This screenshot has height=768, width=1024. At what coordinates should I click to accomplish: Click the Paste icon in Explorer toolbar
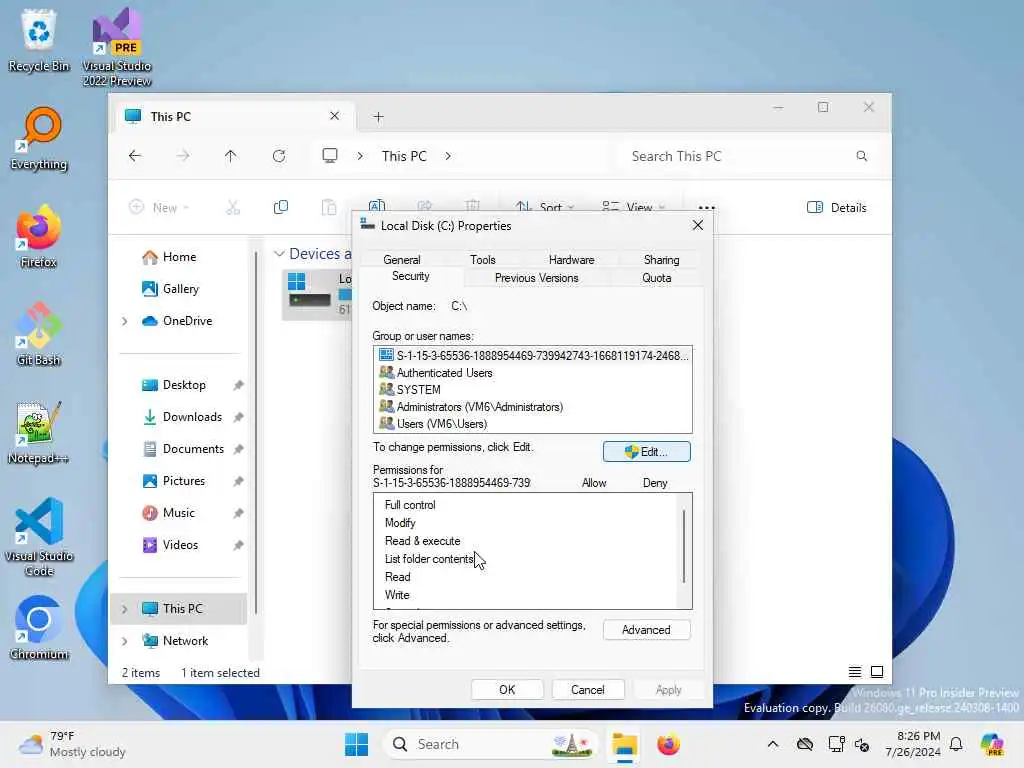[329, 208]
